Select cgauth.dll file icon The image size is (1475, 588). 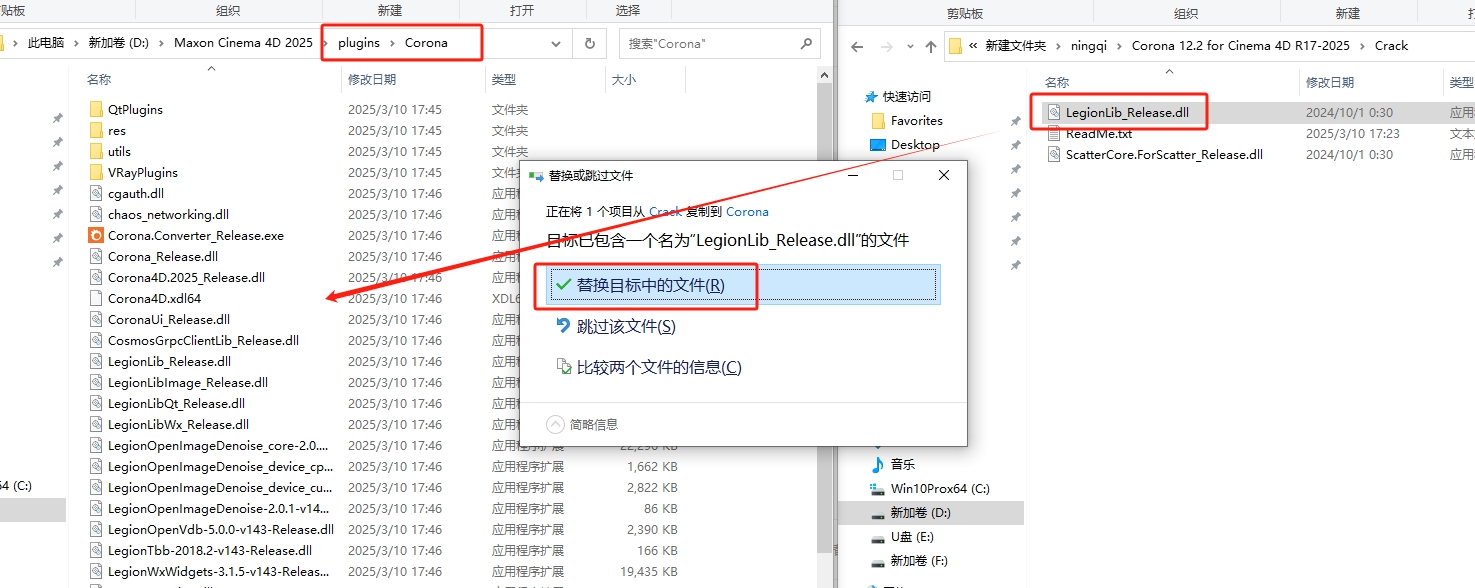(96, 193)
